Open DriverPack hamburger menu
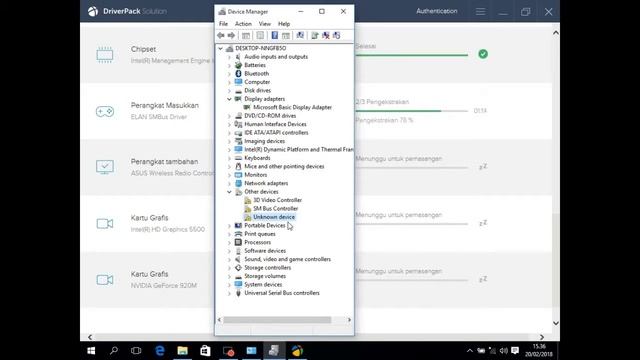 [480, 12]
